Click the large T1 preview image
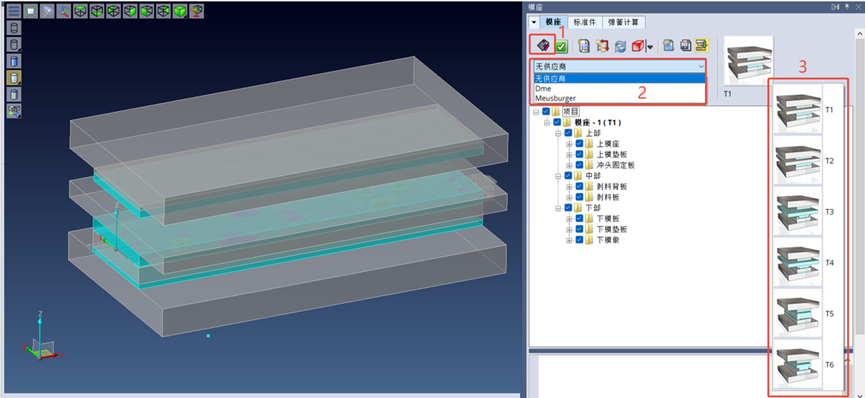Screen dimensions: 865x398 tap(748, 61)
